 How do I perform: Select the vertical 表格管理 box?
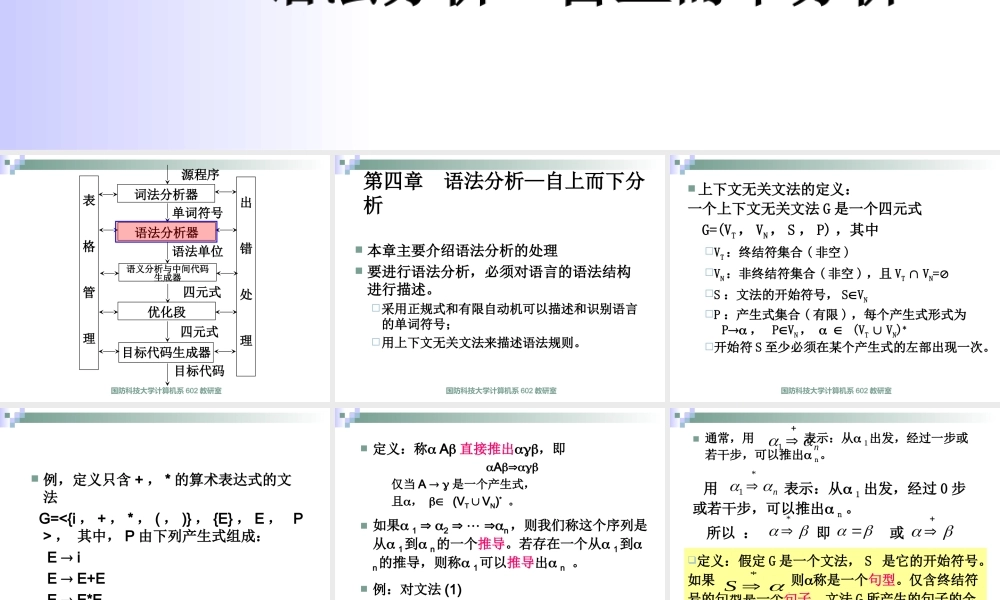click(x=89, y=272)
